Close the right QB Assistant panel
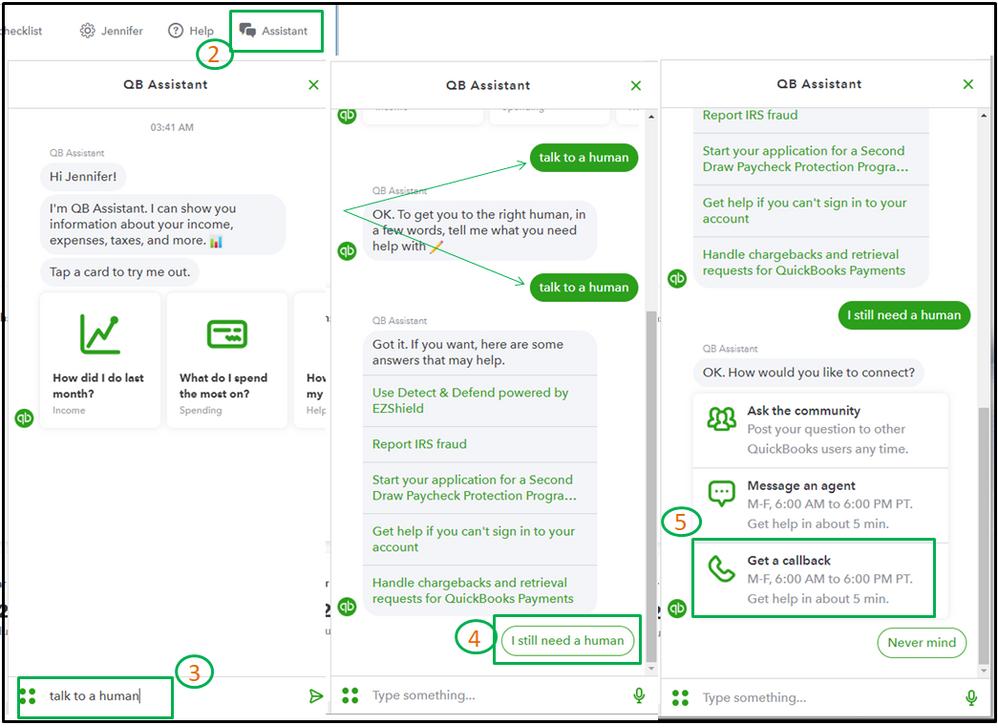The width and height of the screenshot is (998, 728). 968,84
